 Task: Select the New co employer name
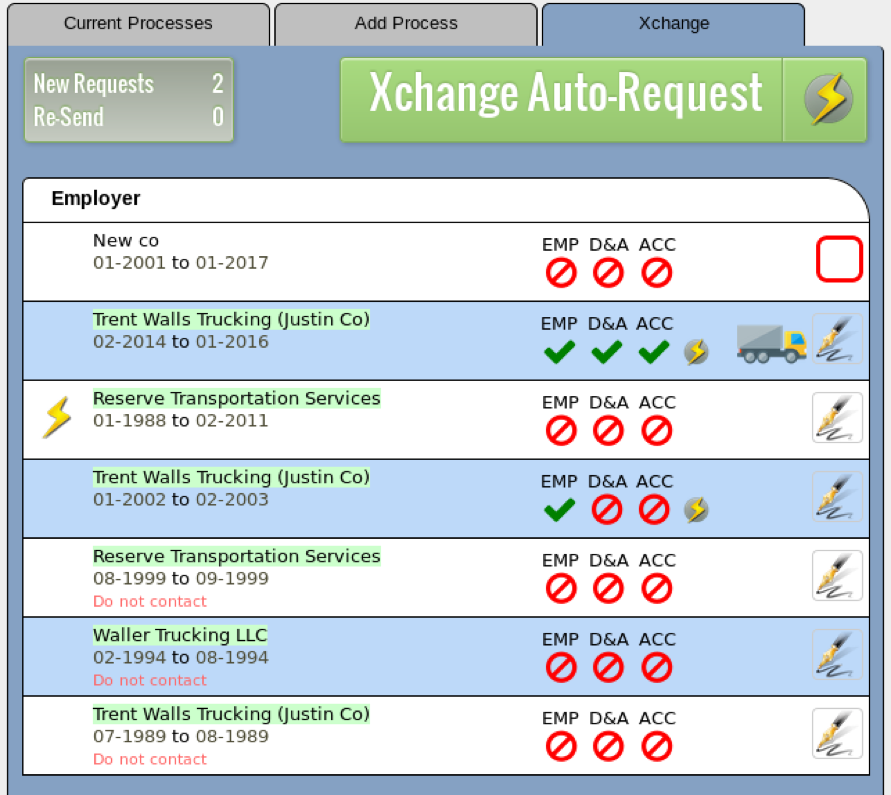point(126,241)
